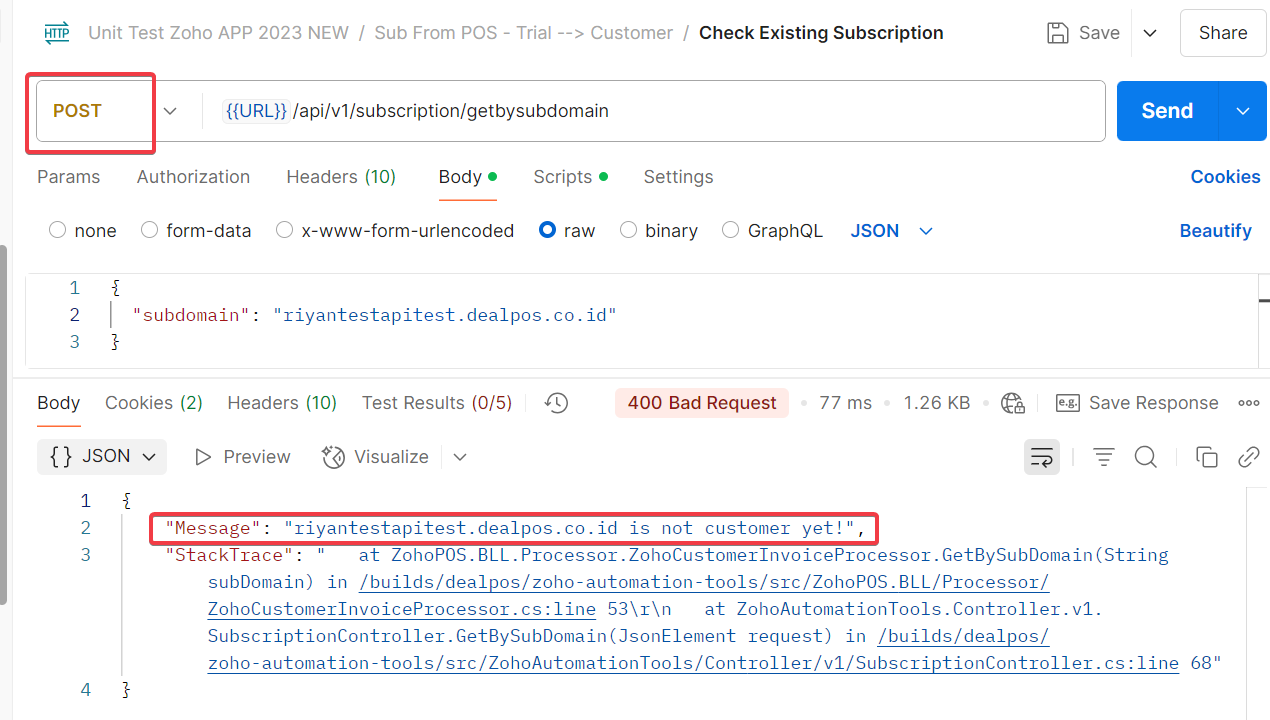1270x720 pixels.
Task: Switch to response Body tab
Action: (58, 403)
